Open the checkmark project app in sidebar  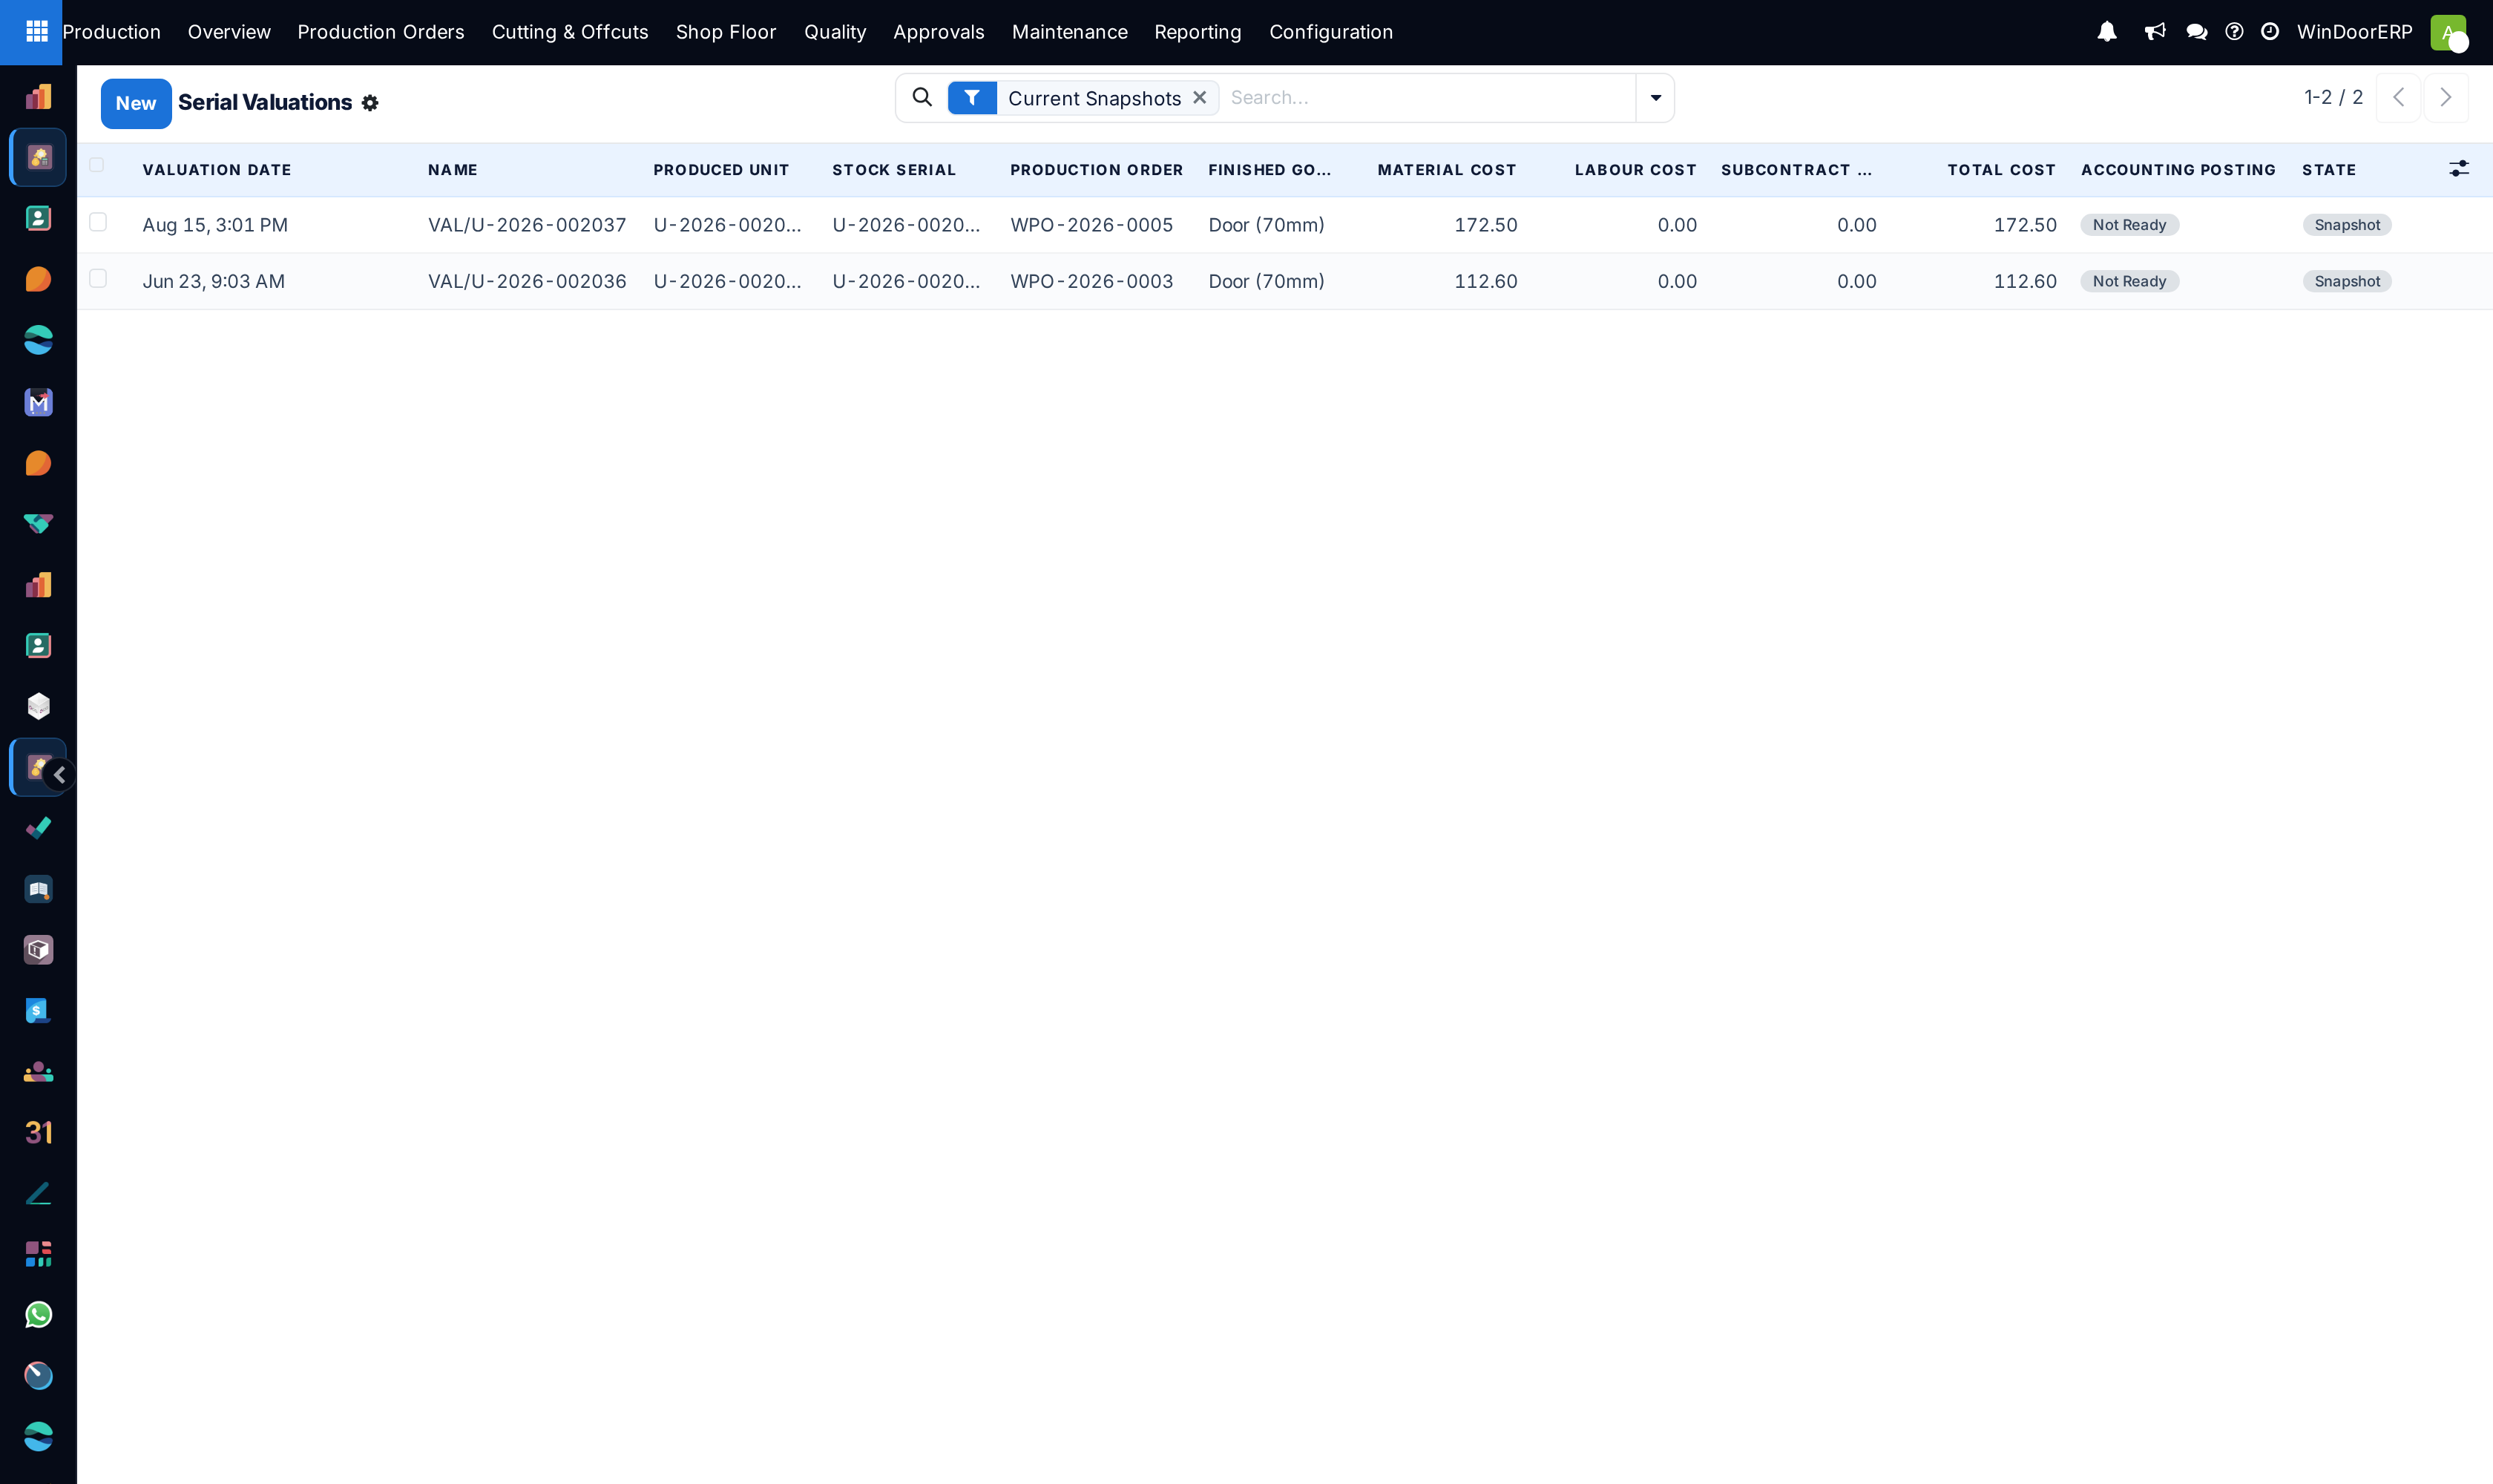tap(38, 828)
